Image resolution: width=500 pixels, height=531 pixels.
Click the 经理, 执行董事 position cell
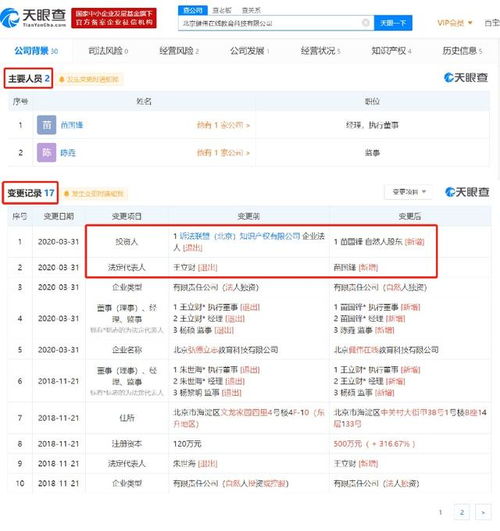click(x=372, y=125)
